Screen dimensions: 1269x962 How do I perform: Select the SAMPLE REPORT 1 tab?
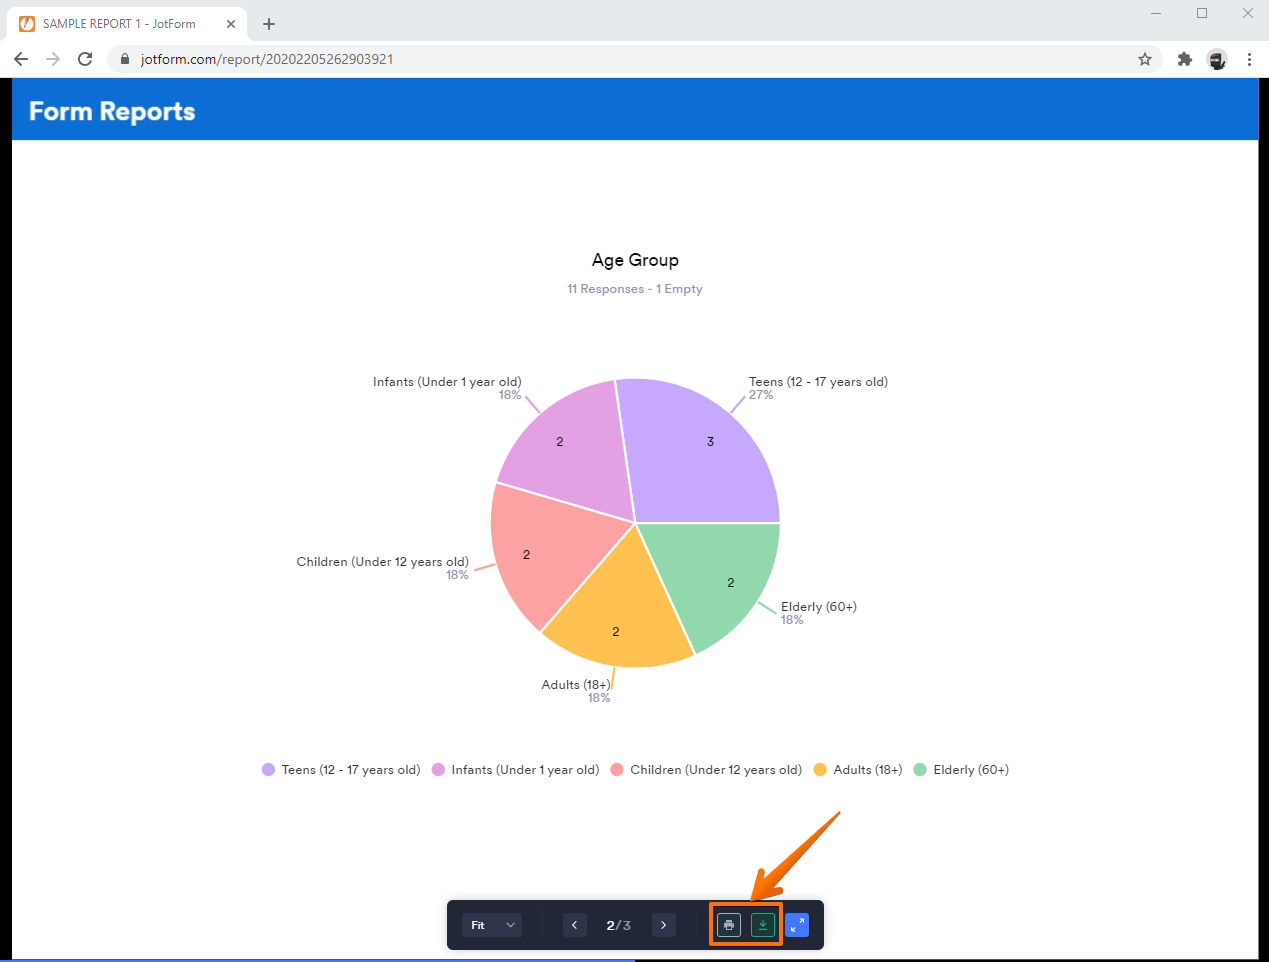[x=120, y=22]
